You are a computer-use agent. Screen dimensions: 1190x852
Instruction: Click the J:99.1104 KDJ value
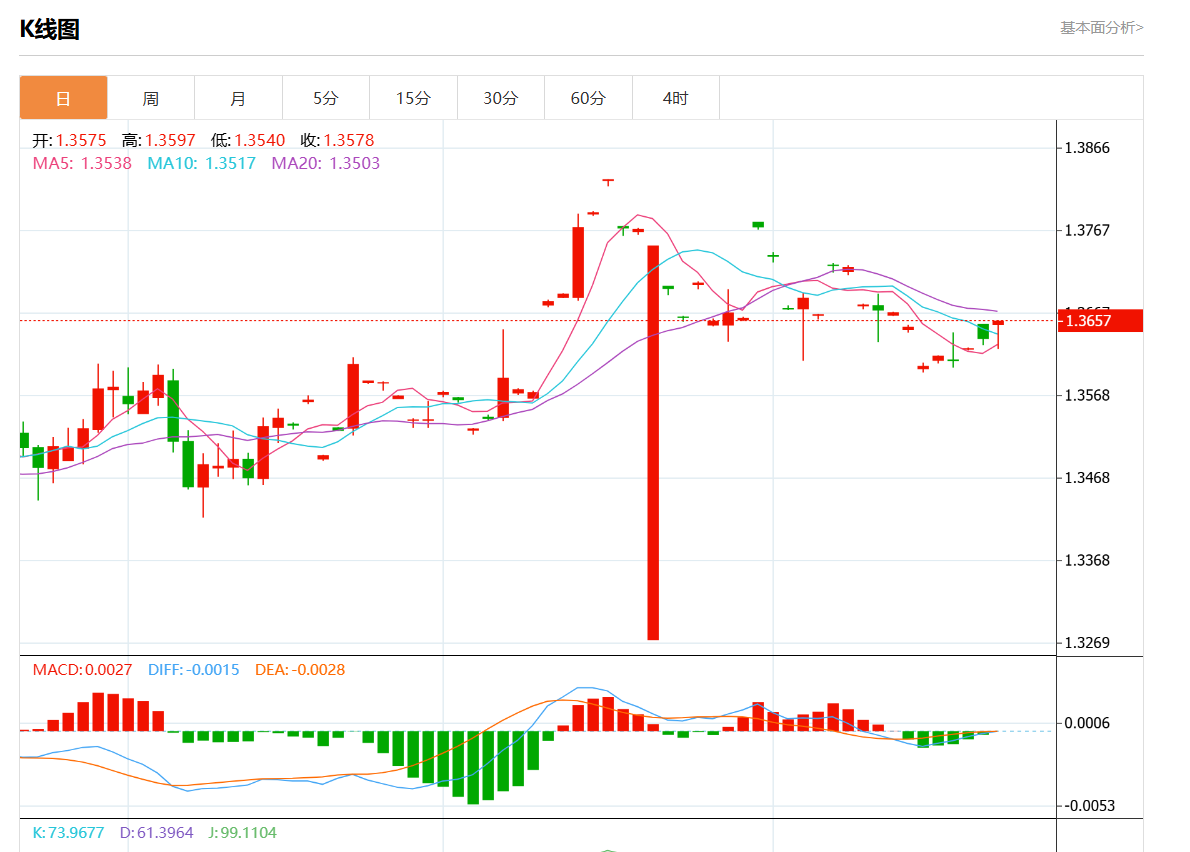click(242, 832)
